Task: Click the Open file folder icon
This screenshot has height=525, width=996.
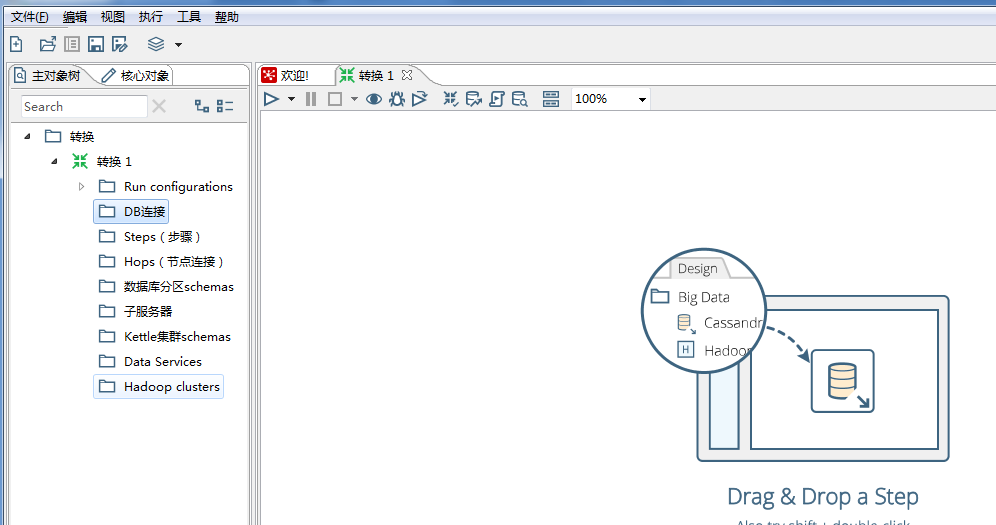Action: coord(48,44)
